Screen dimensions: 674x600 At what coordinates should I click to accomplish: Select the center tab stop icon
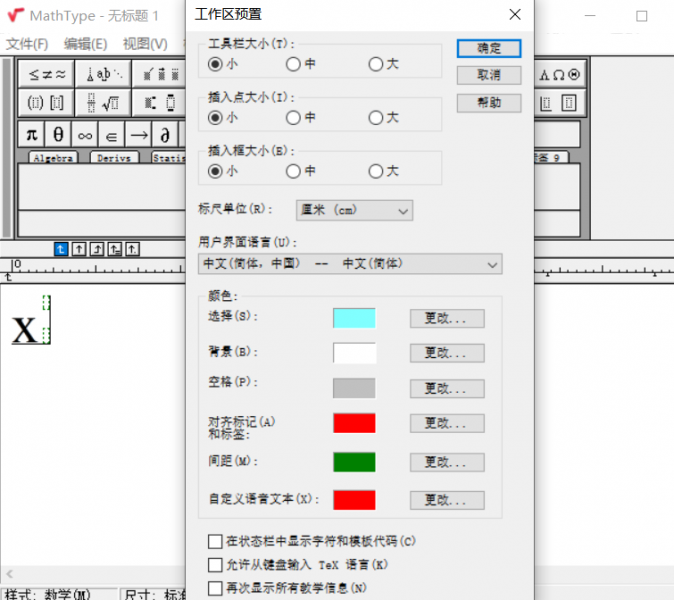(79, 249)
